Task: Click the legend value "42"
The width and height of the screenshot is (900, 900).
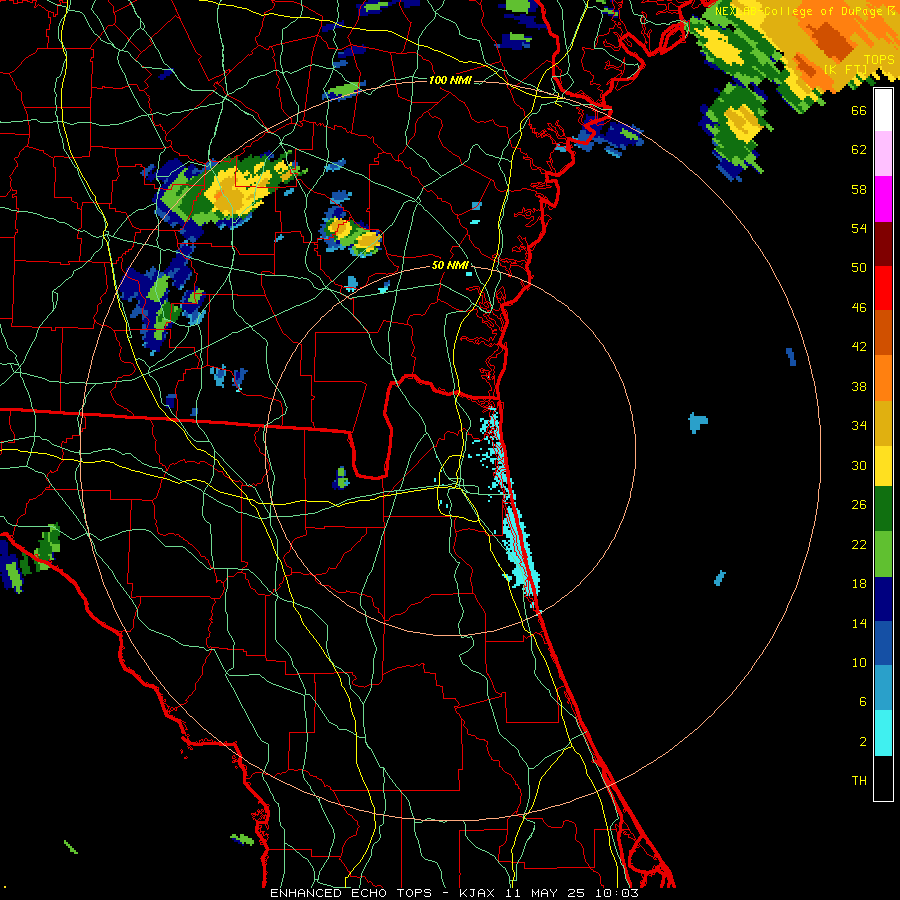Action: pyautogui.click(x=859, y=347)
